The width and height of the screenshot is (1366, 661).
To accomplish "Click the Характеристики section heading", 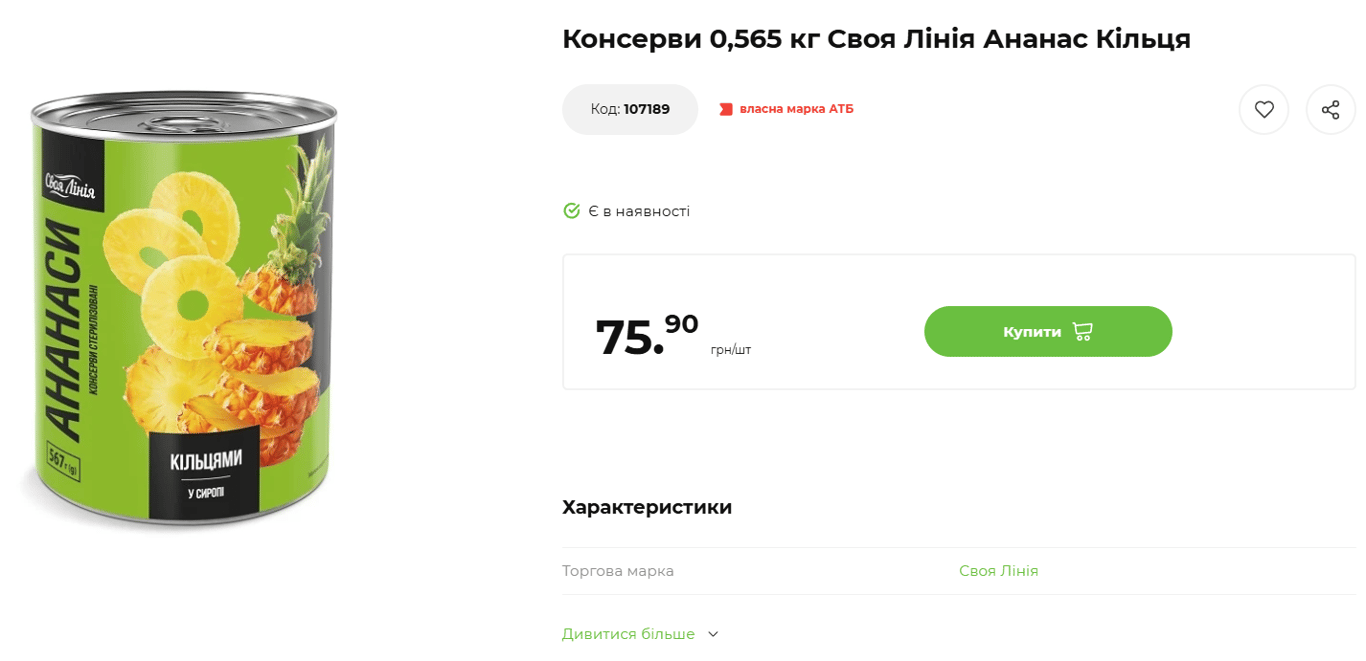I will click(647, 507).
